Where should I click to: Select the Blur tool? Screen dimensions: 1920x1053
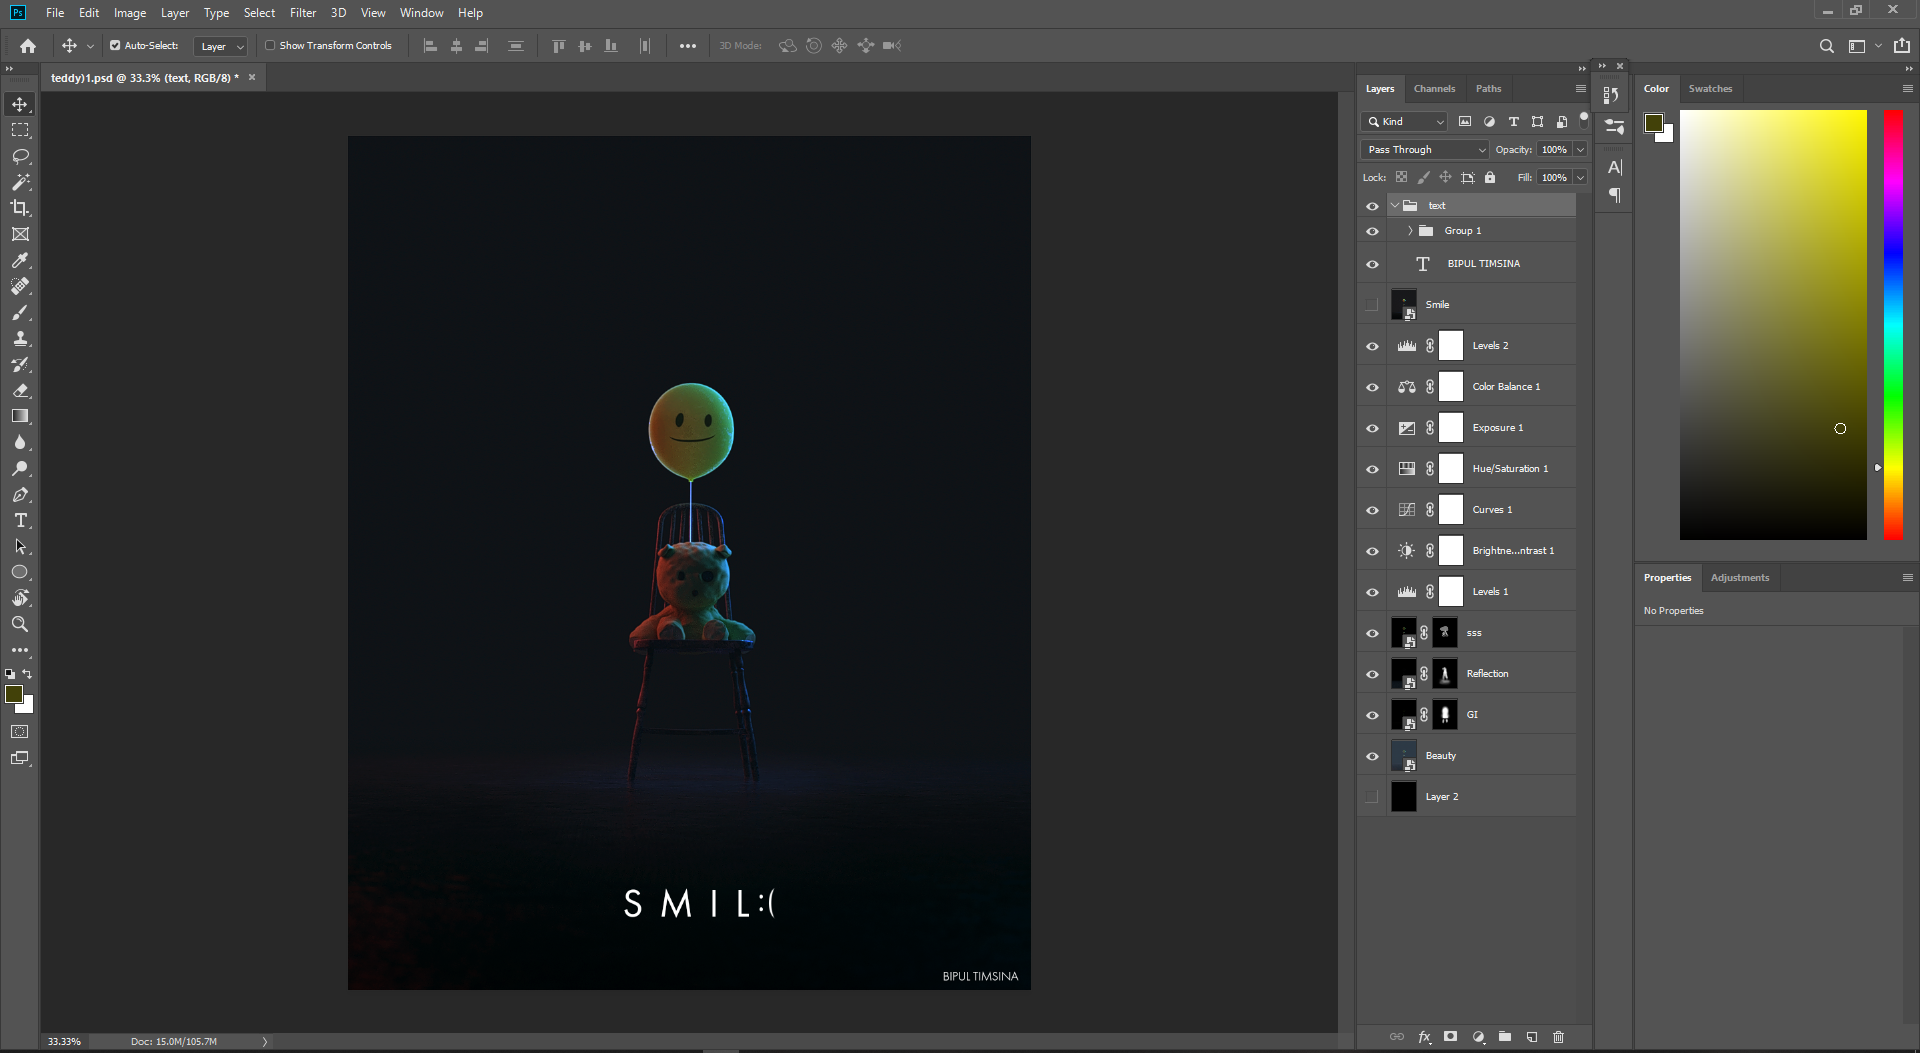click(20, 442)
